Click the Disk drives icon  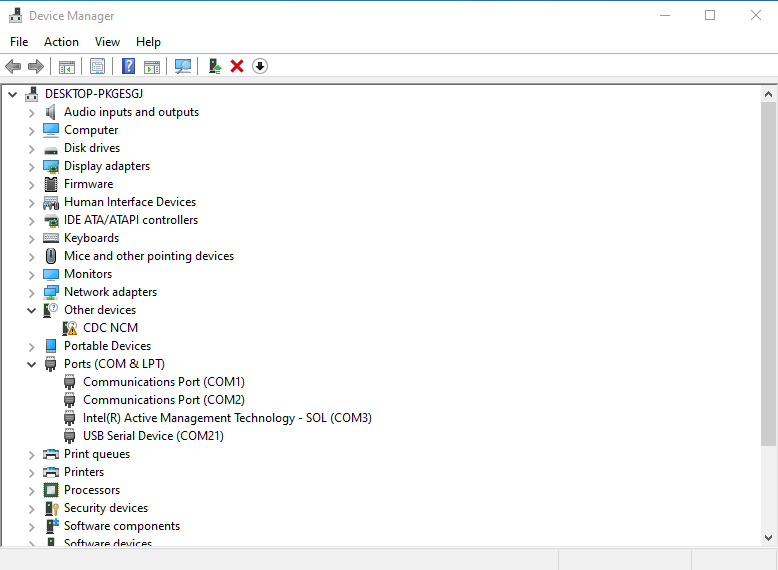pyautogui.click(x=51, y=150)
